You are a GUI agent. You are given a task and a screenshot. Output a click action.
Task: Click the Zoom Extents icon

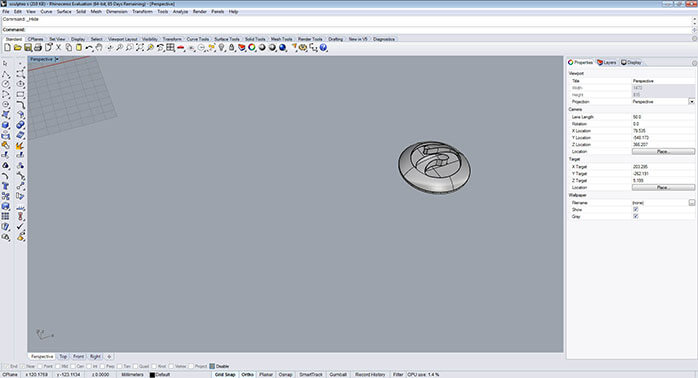(140, 48)
